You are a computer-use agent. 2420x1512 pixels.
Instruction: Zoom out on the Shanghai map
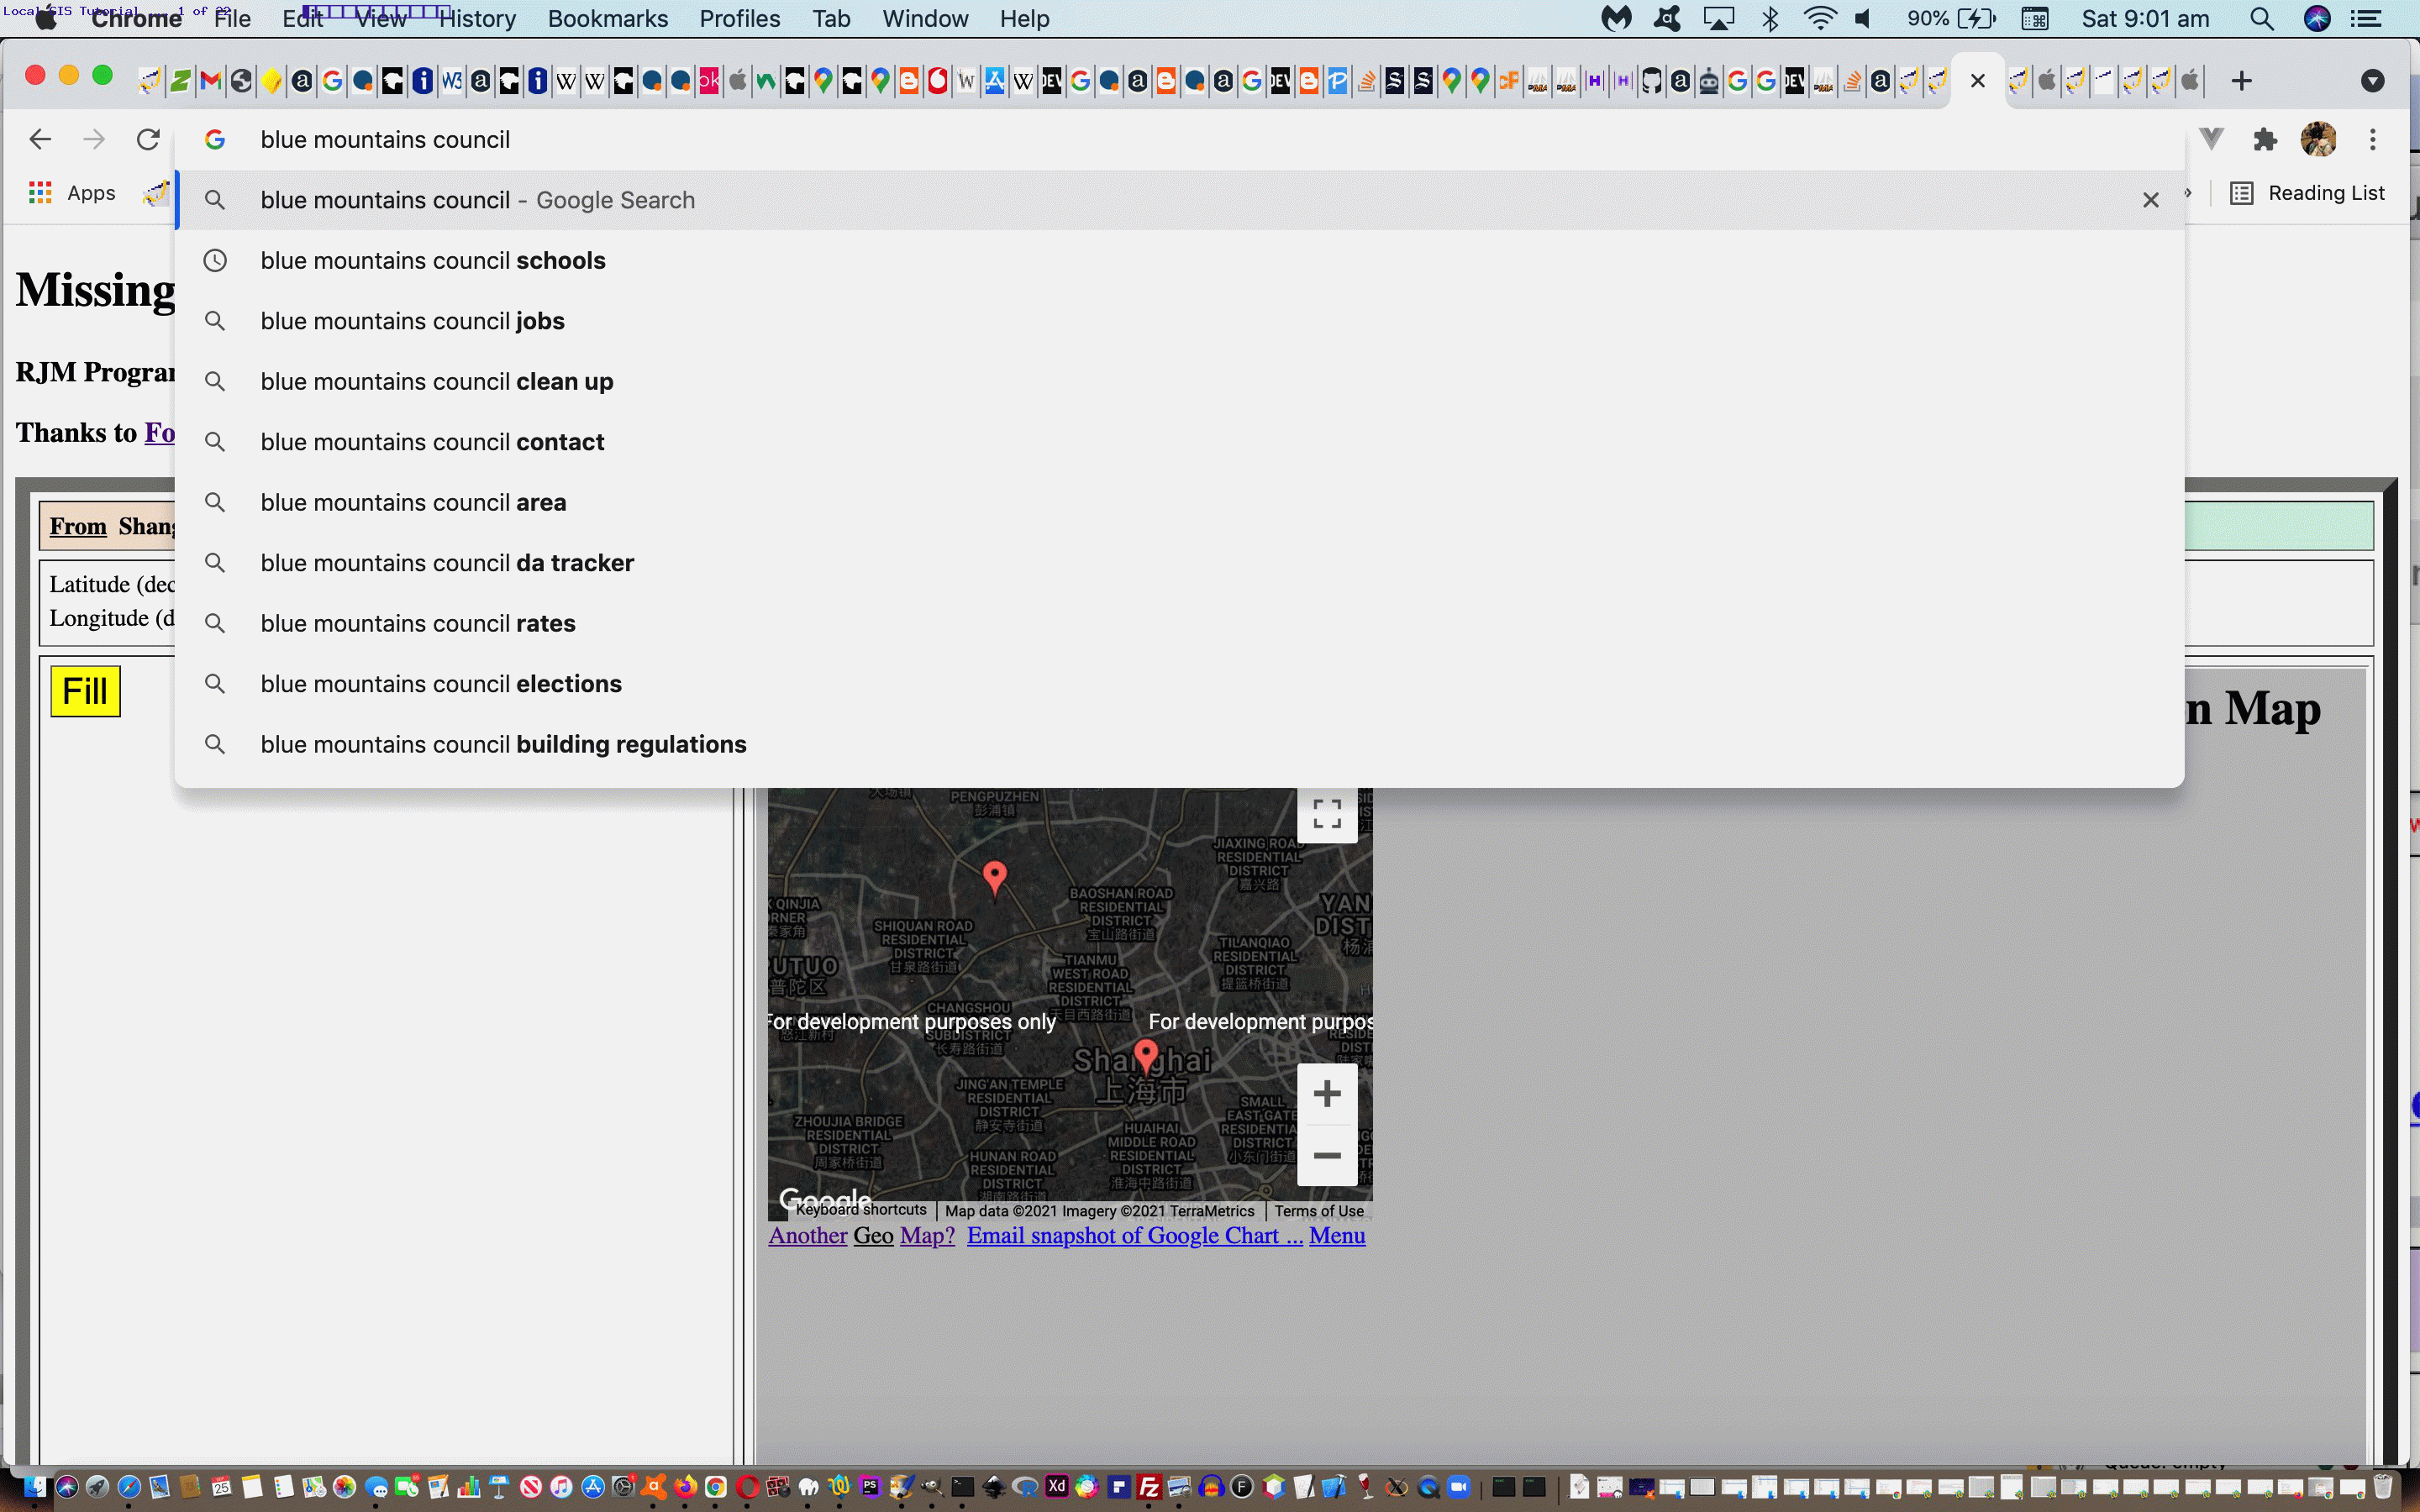pyautogui.click(x=1327, y=1155)
